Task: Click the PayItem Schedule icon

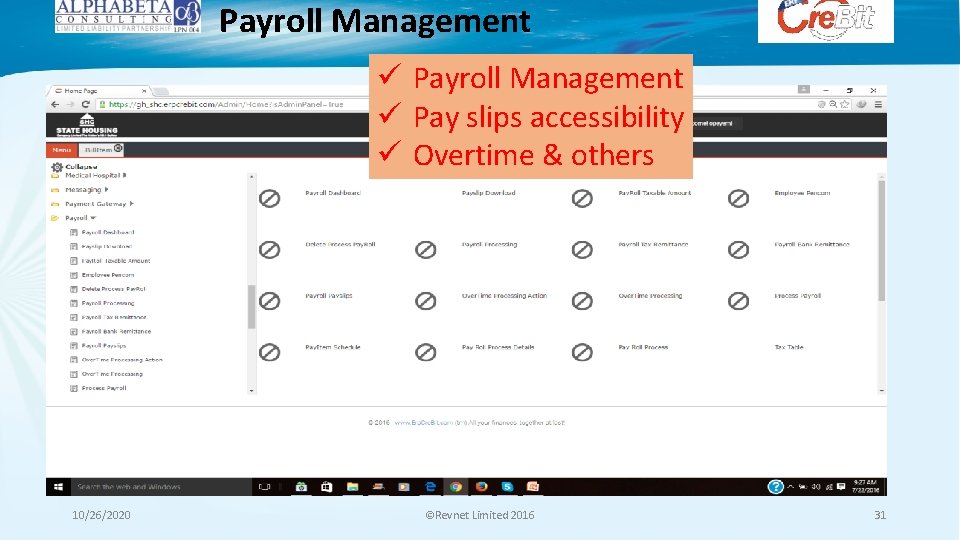Action: click(269, 353)
